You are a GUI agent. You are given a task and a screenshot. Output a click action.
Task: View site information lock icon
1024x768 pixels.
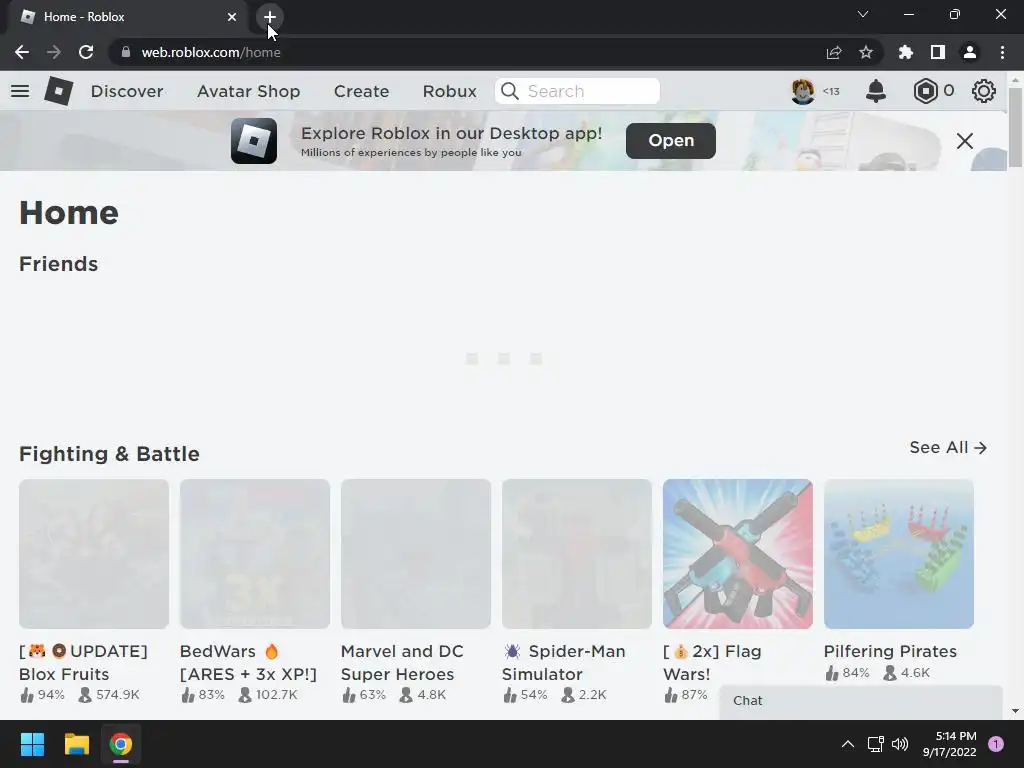tap(125, 52)
